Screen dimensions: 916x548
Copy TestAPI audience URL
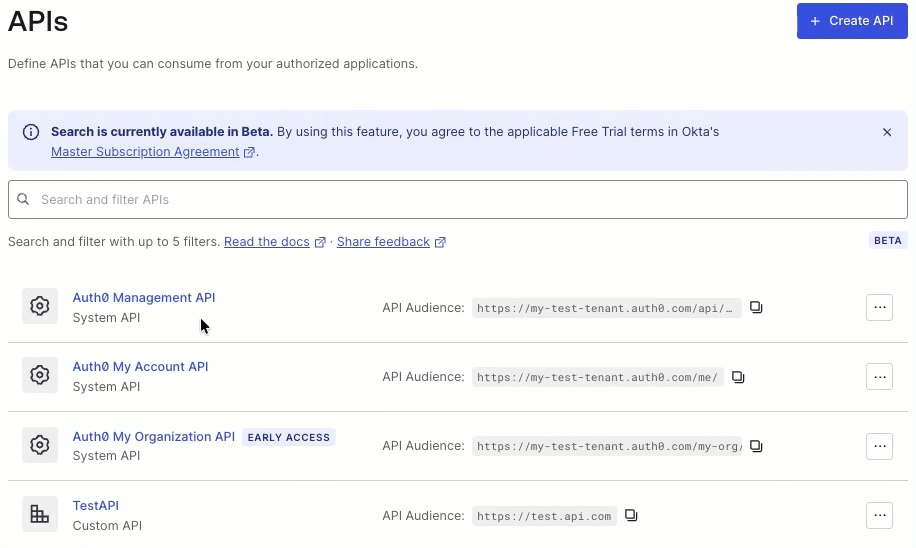click(631, 515)
